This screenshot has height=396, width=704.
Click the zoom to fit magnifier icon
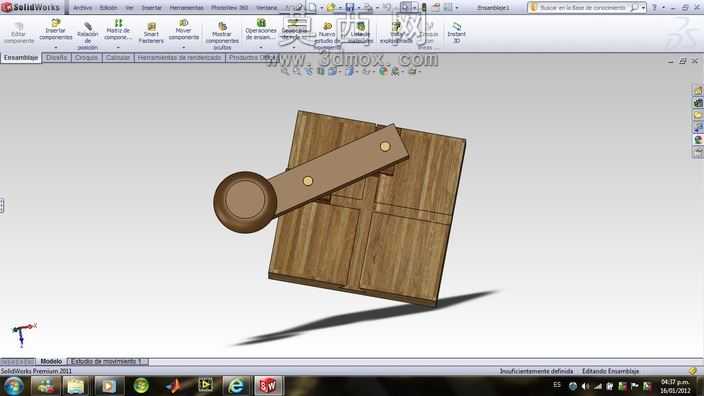click(285, 71)
